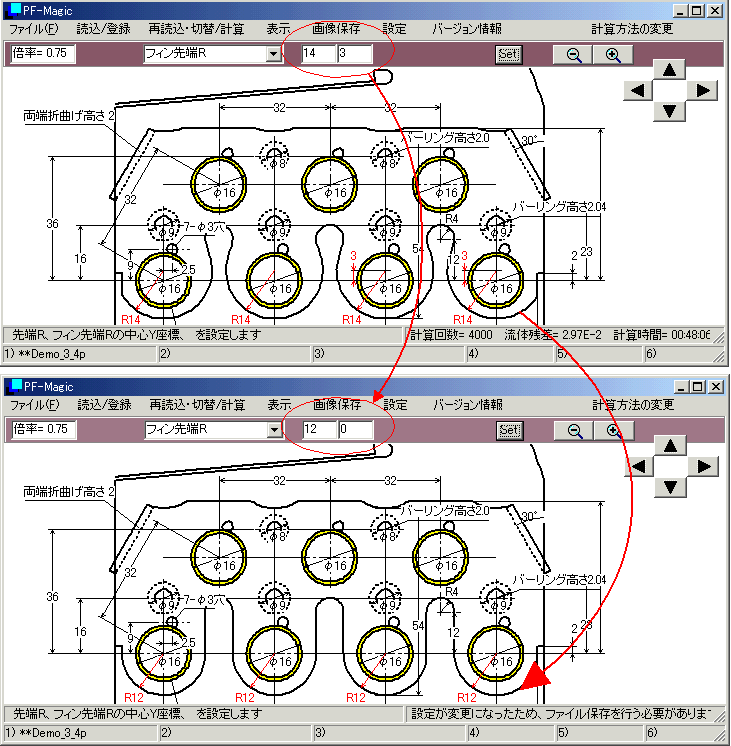The height and width of the screenshot is (746, 731).
Task: Click PF-Magic app icon in bottom title bar
Action: [x=14, y=386]
